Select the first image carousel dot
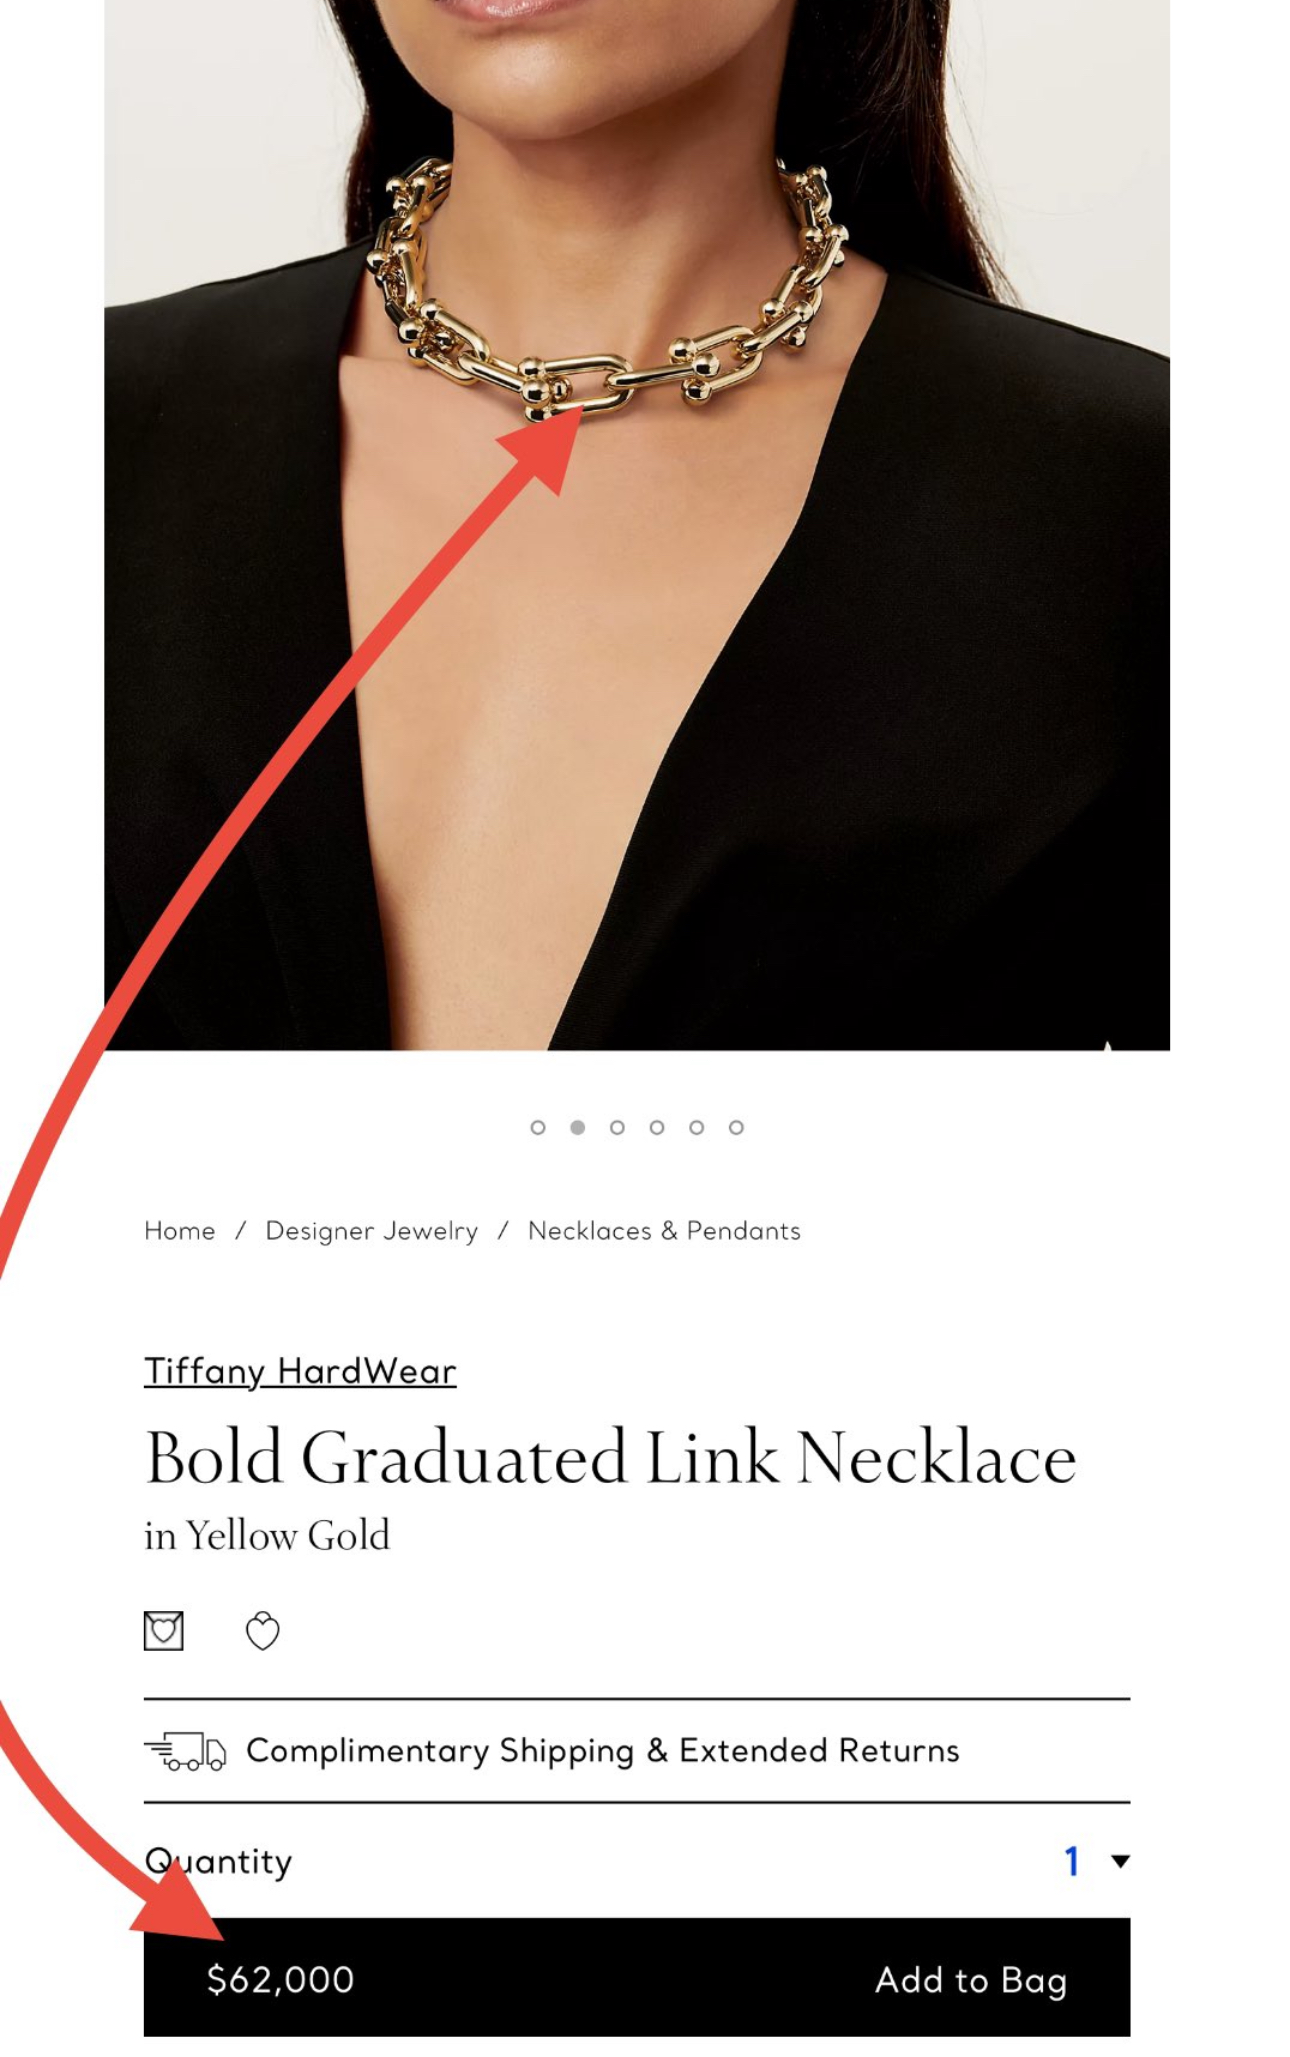 point(538,1128)
